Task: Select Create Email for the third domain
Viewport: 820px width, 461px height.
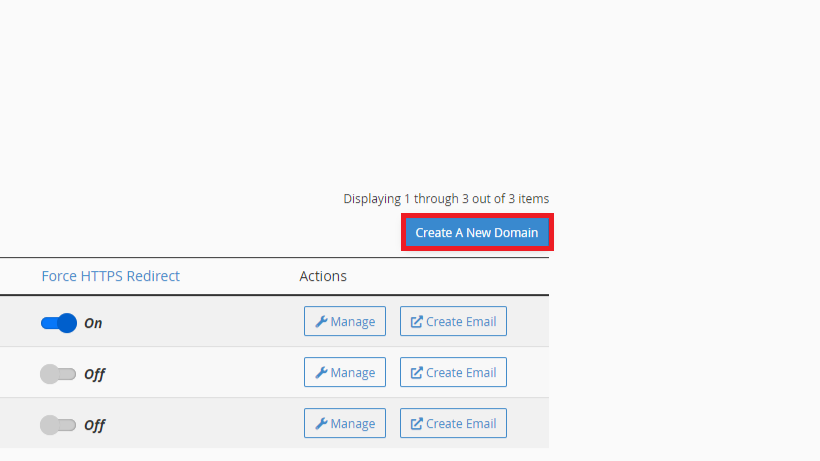Action: (453, 423)
